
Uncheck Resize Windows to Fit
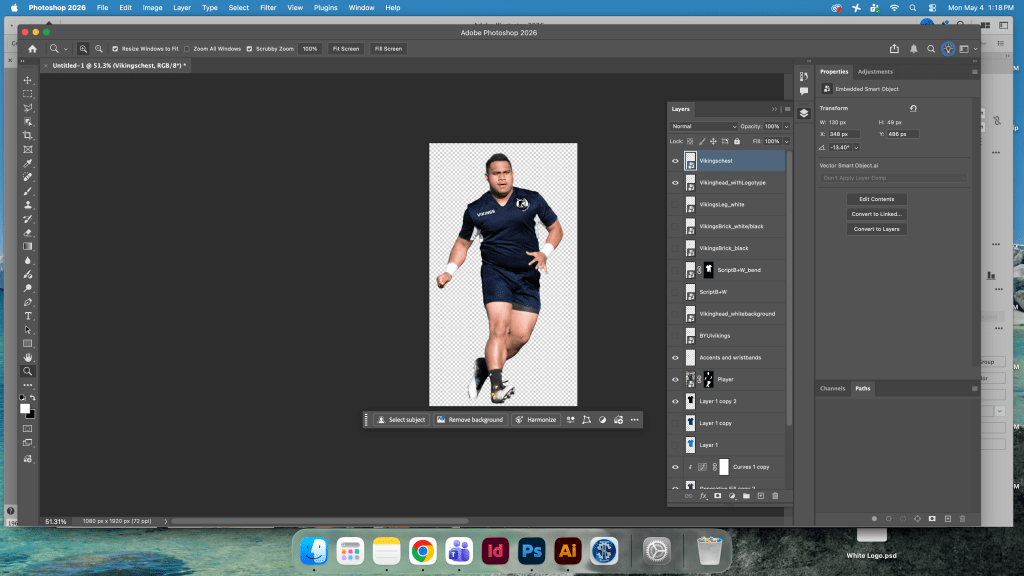pyautogui.click(x=115, y=49)
